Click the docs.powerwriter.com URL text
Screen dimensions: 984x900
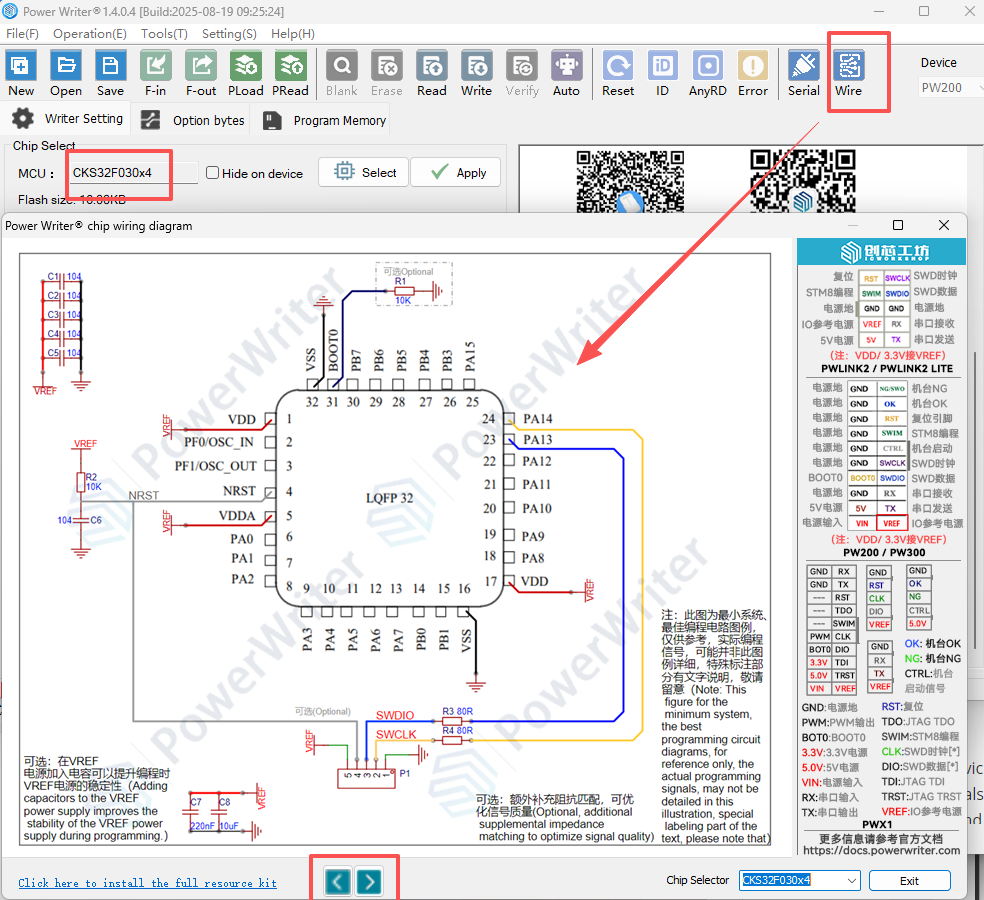click(x=882, y=850)
